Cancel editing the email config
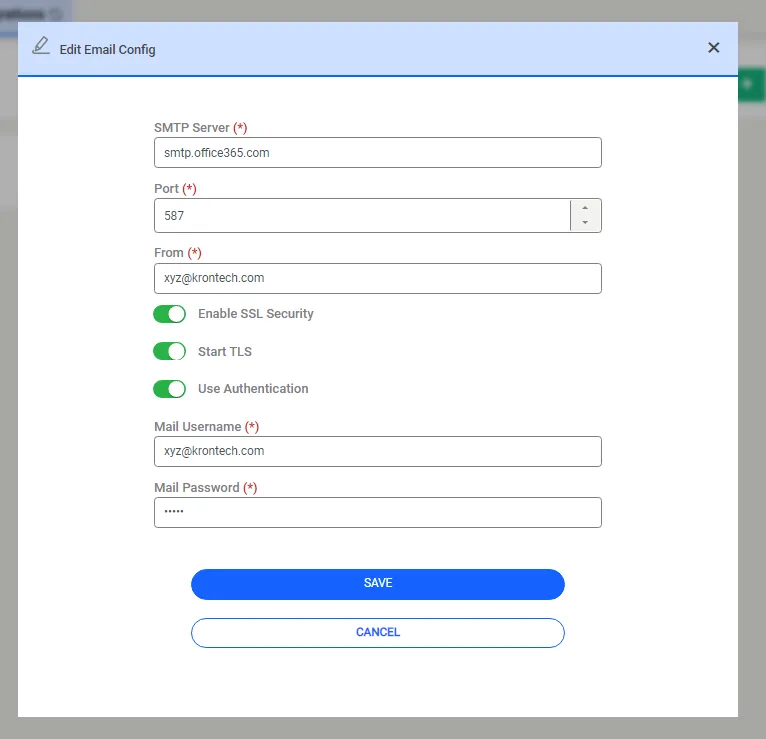The image size is (766, 739). (x=378, y=633)
